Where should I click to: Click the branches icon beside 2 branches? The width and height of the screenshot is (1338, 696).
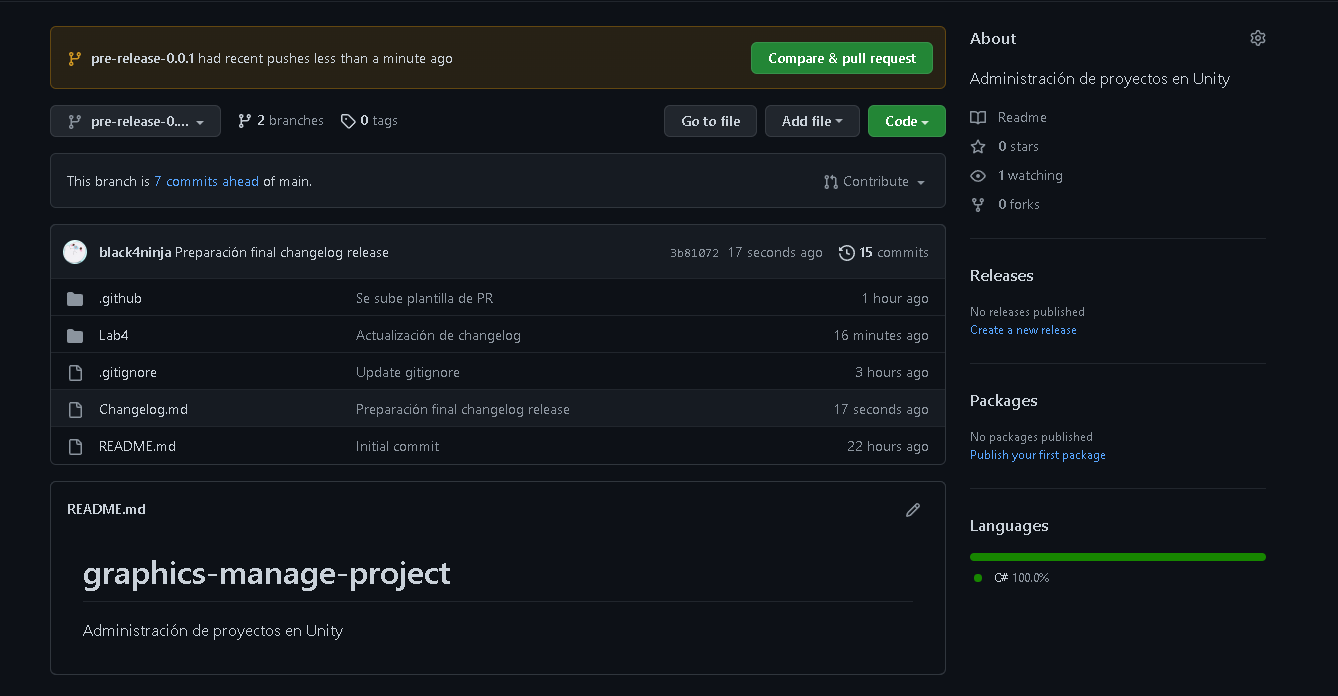tap(245, 121)
